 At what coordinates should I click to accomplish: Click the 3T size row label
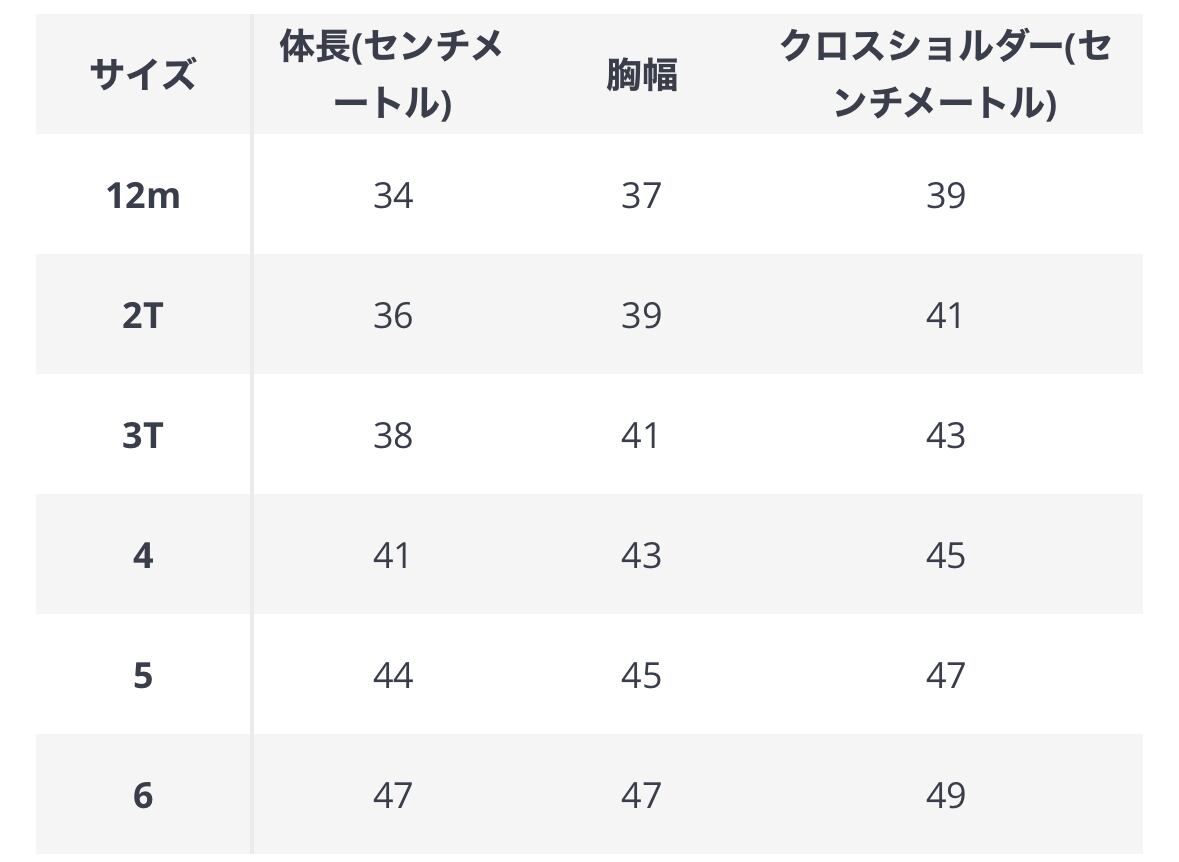[x=142, y=435]
